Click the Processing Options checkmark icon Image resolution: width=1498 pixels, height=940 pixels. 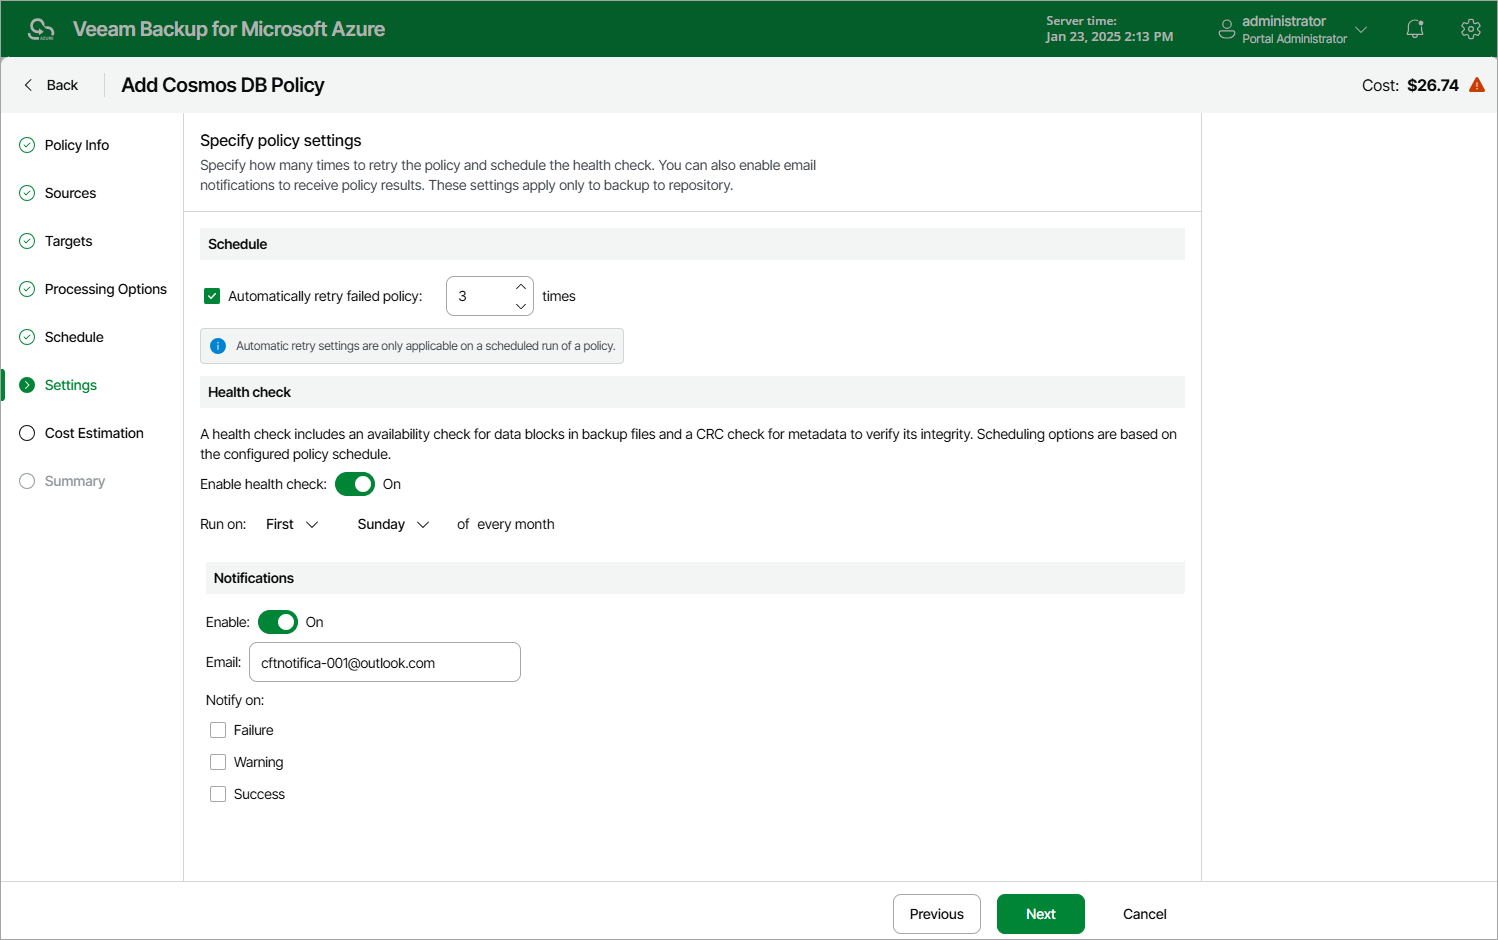click(x=27, y=289)
